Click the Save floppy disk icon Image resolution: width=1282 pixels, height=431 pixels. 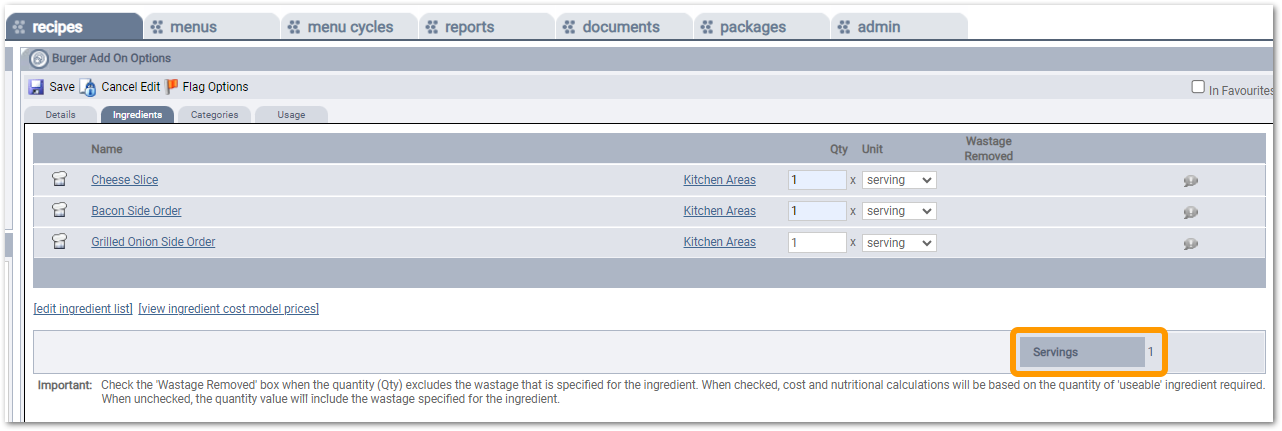tap(37, 87)
